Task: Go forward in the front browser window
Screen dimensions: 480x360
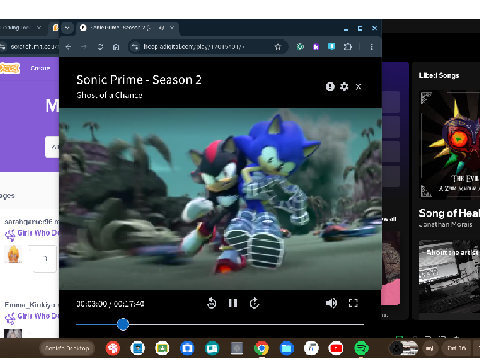Action: [84, 47]
